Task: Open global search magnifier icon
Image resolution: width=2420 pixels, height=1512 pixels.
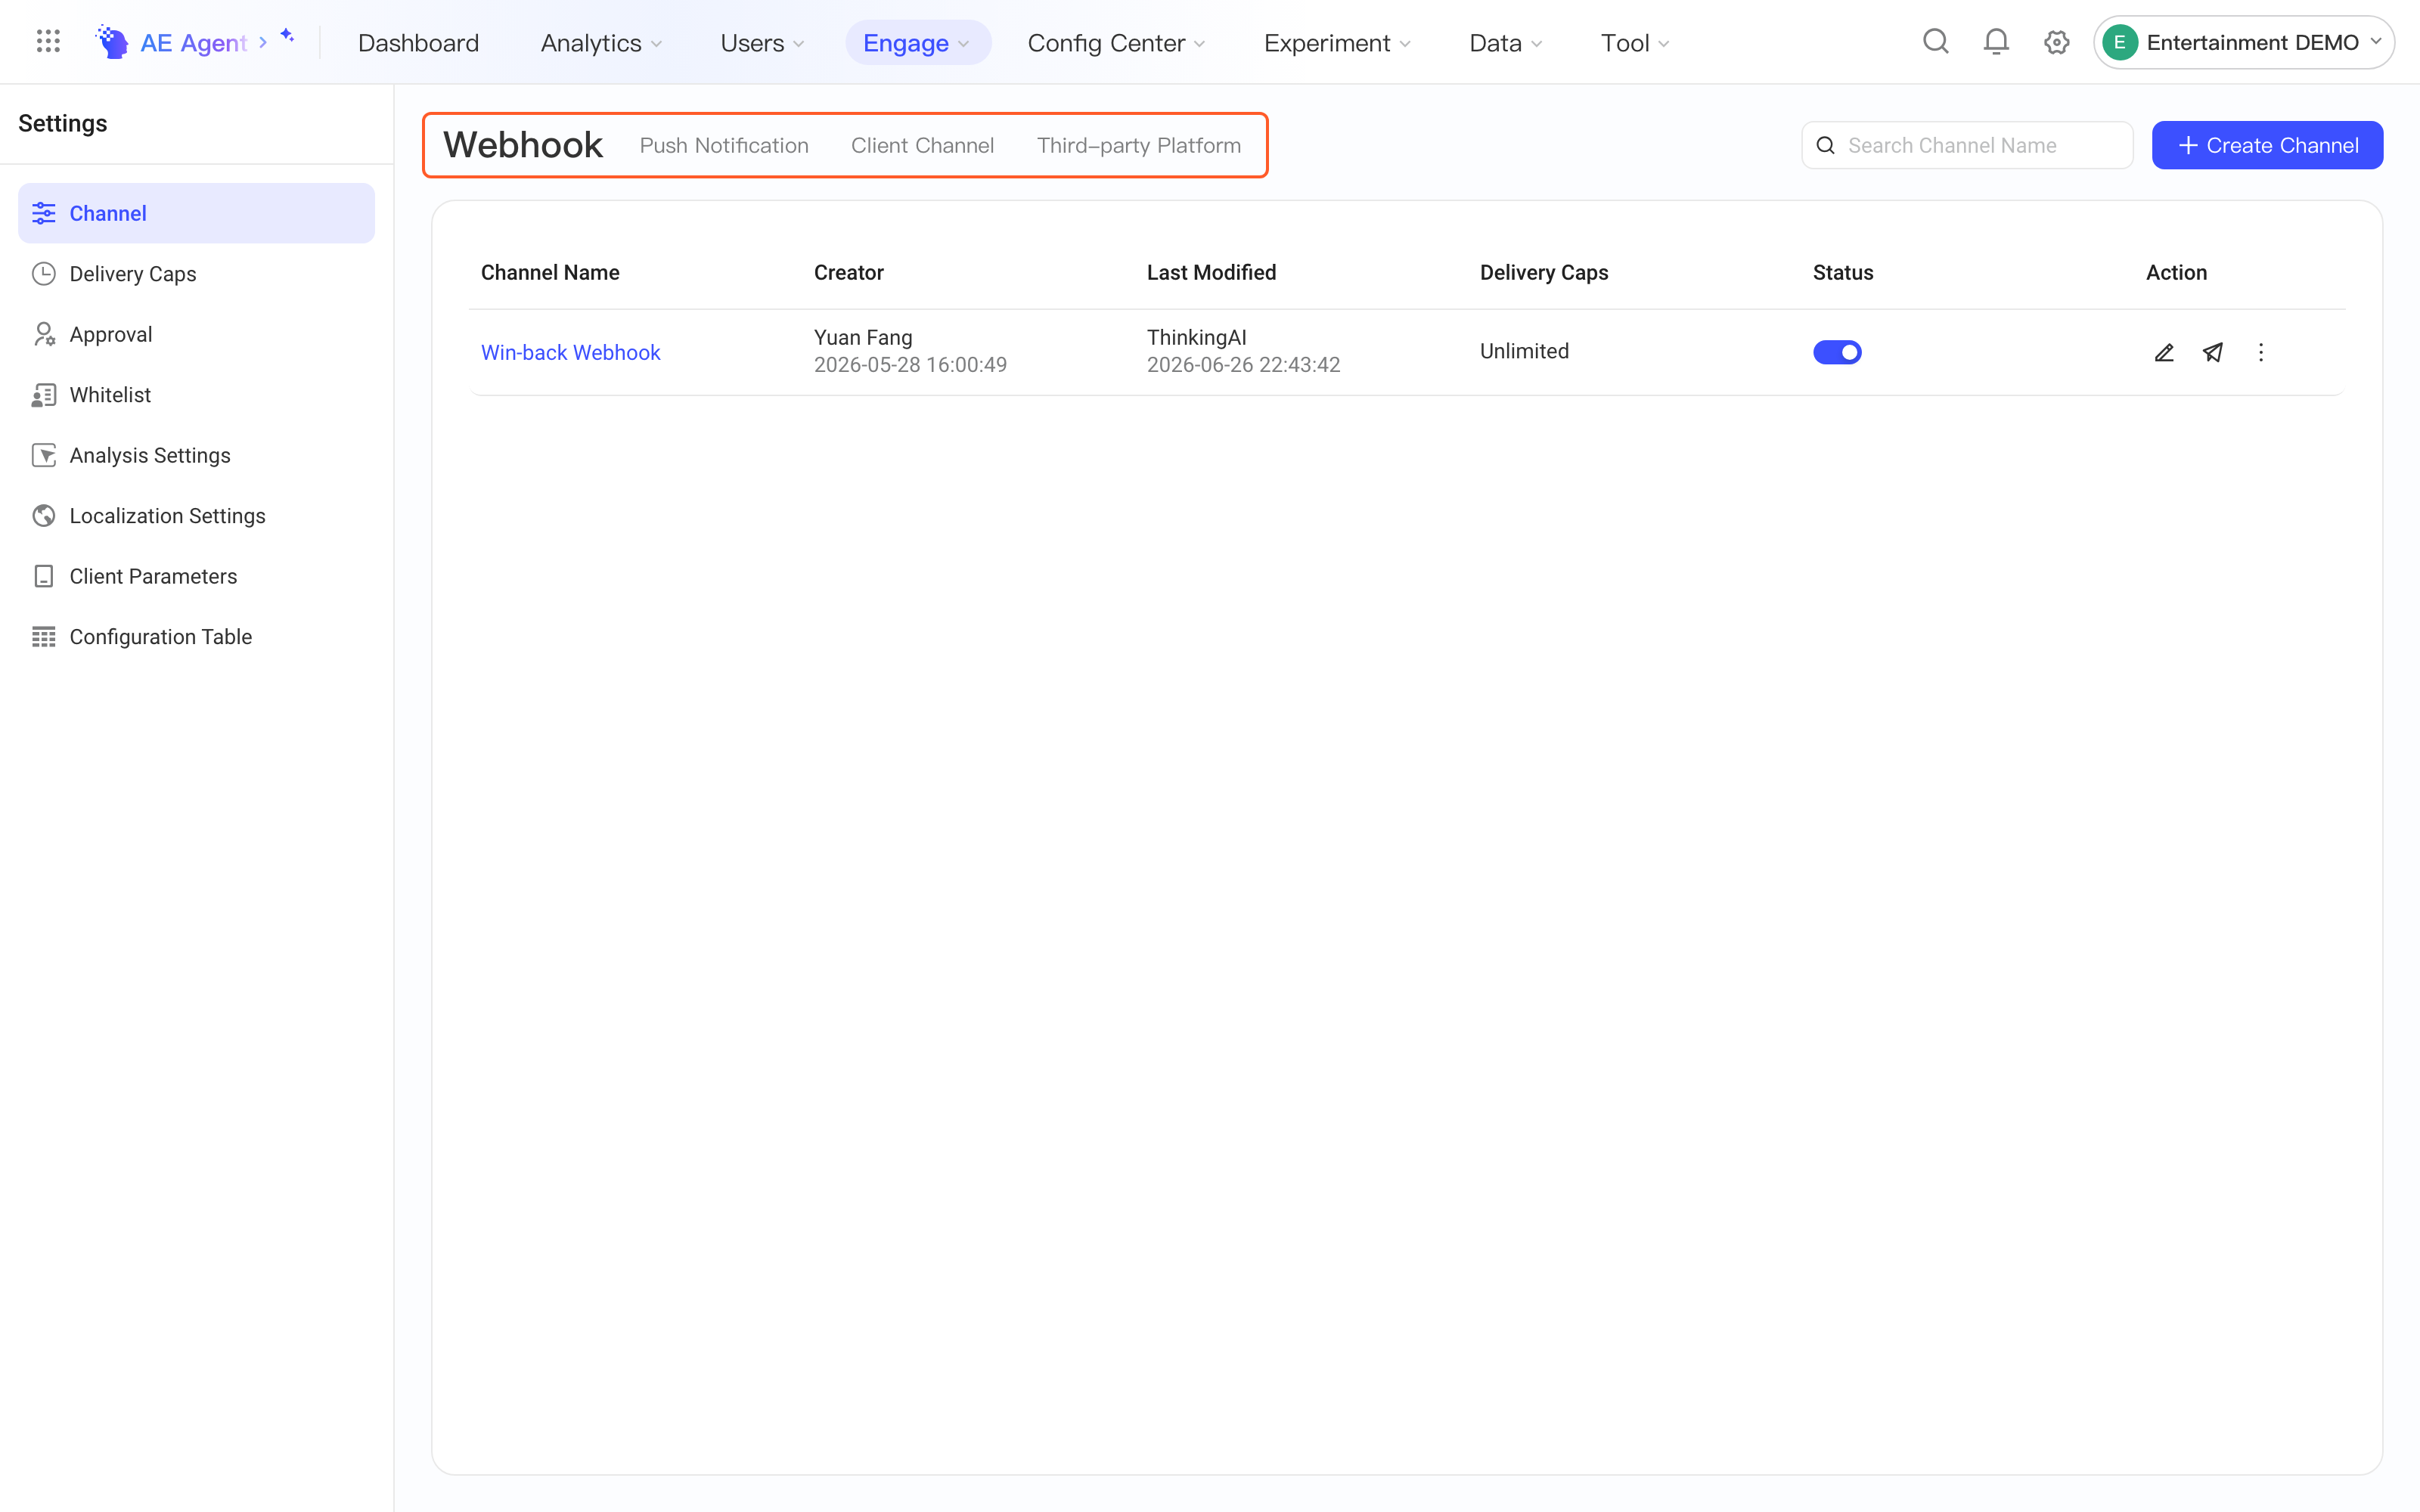Action: coord(1936,42)
